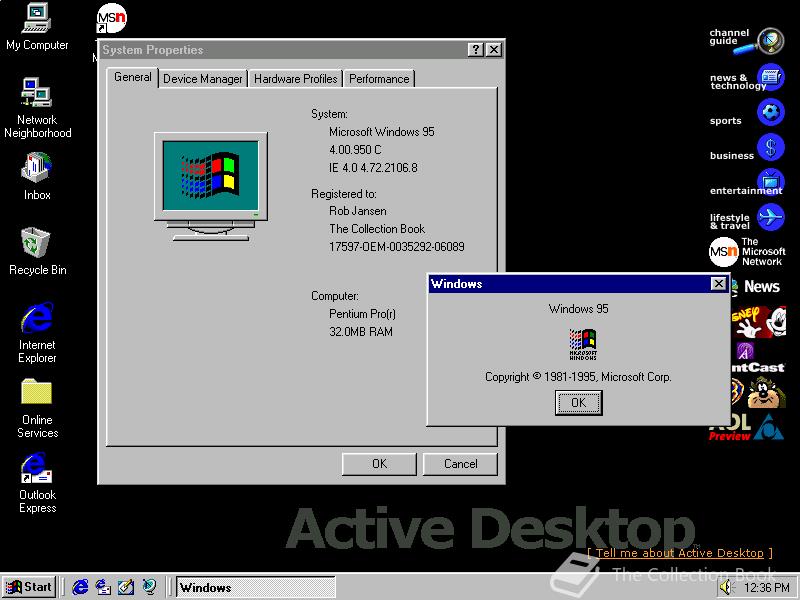This screenshot has height=600, width=800.
Task: Close the Windows 95 about dialog
Action: tap(718, 284)
